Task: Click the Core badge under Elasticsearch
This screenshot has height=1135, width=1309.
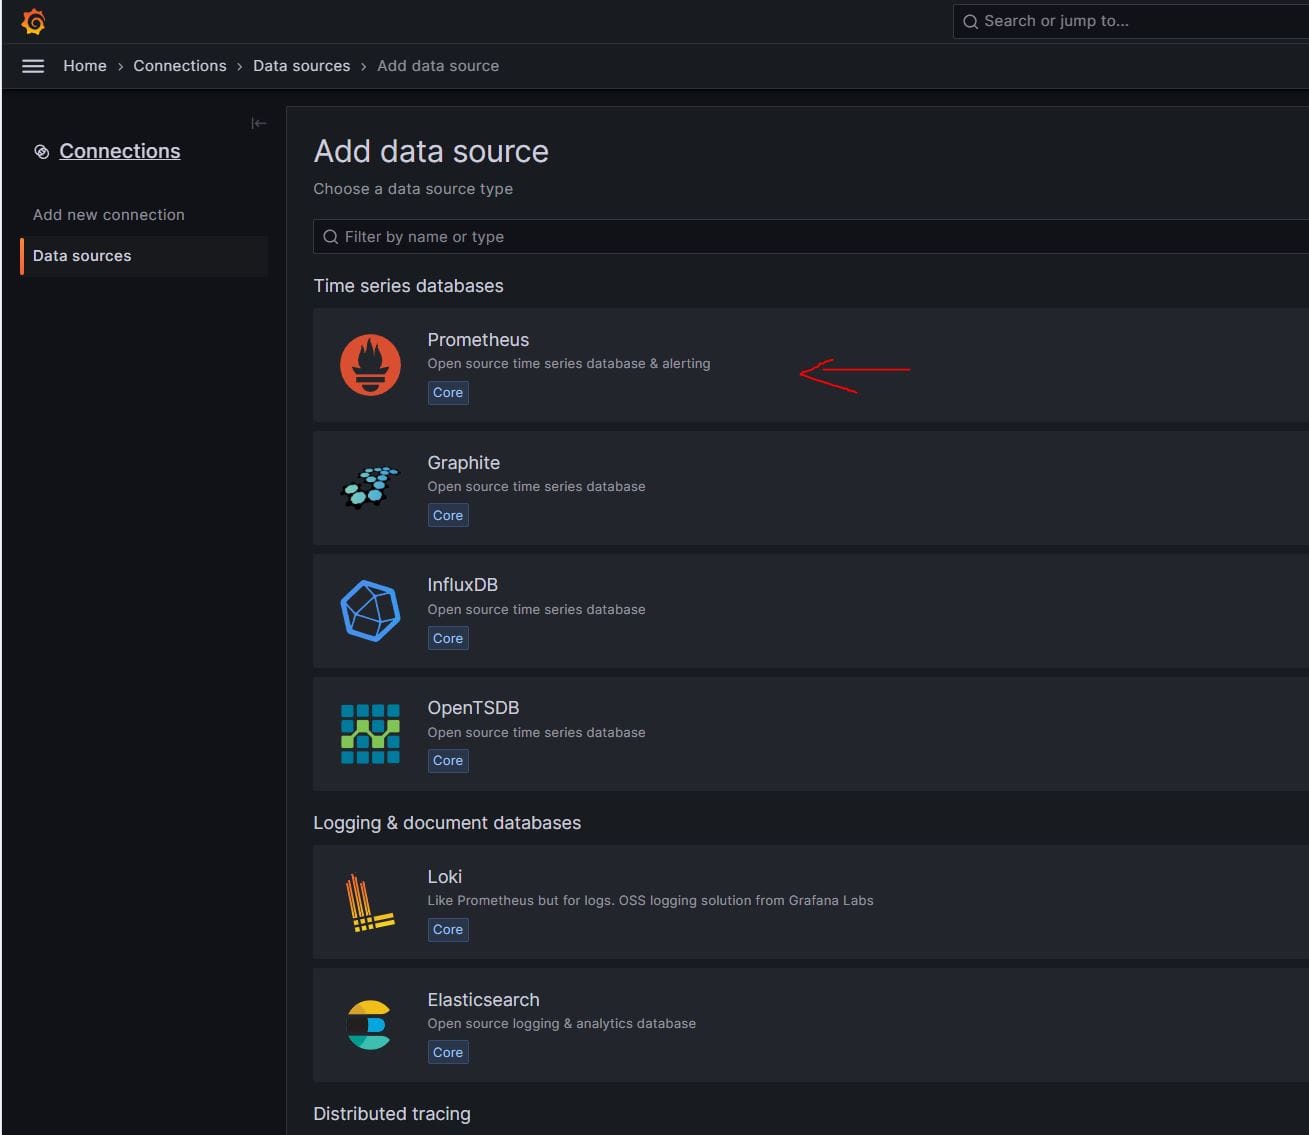Action: click(448, 1053)
